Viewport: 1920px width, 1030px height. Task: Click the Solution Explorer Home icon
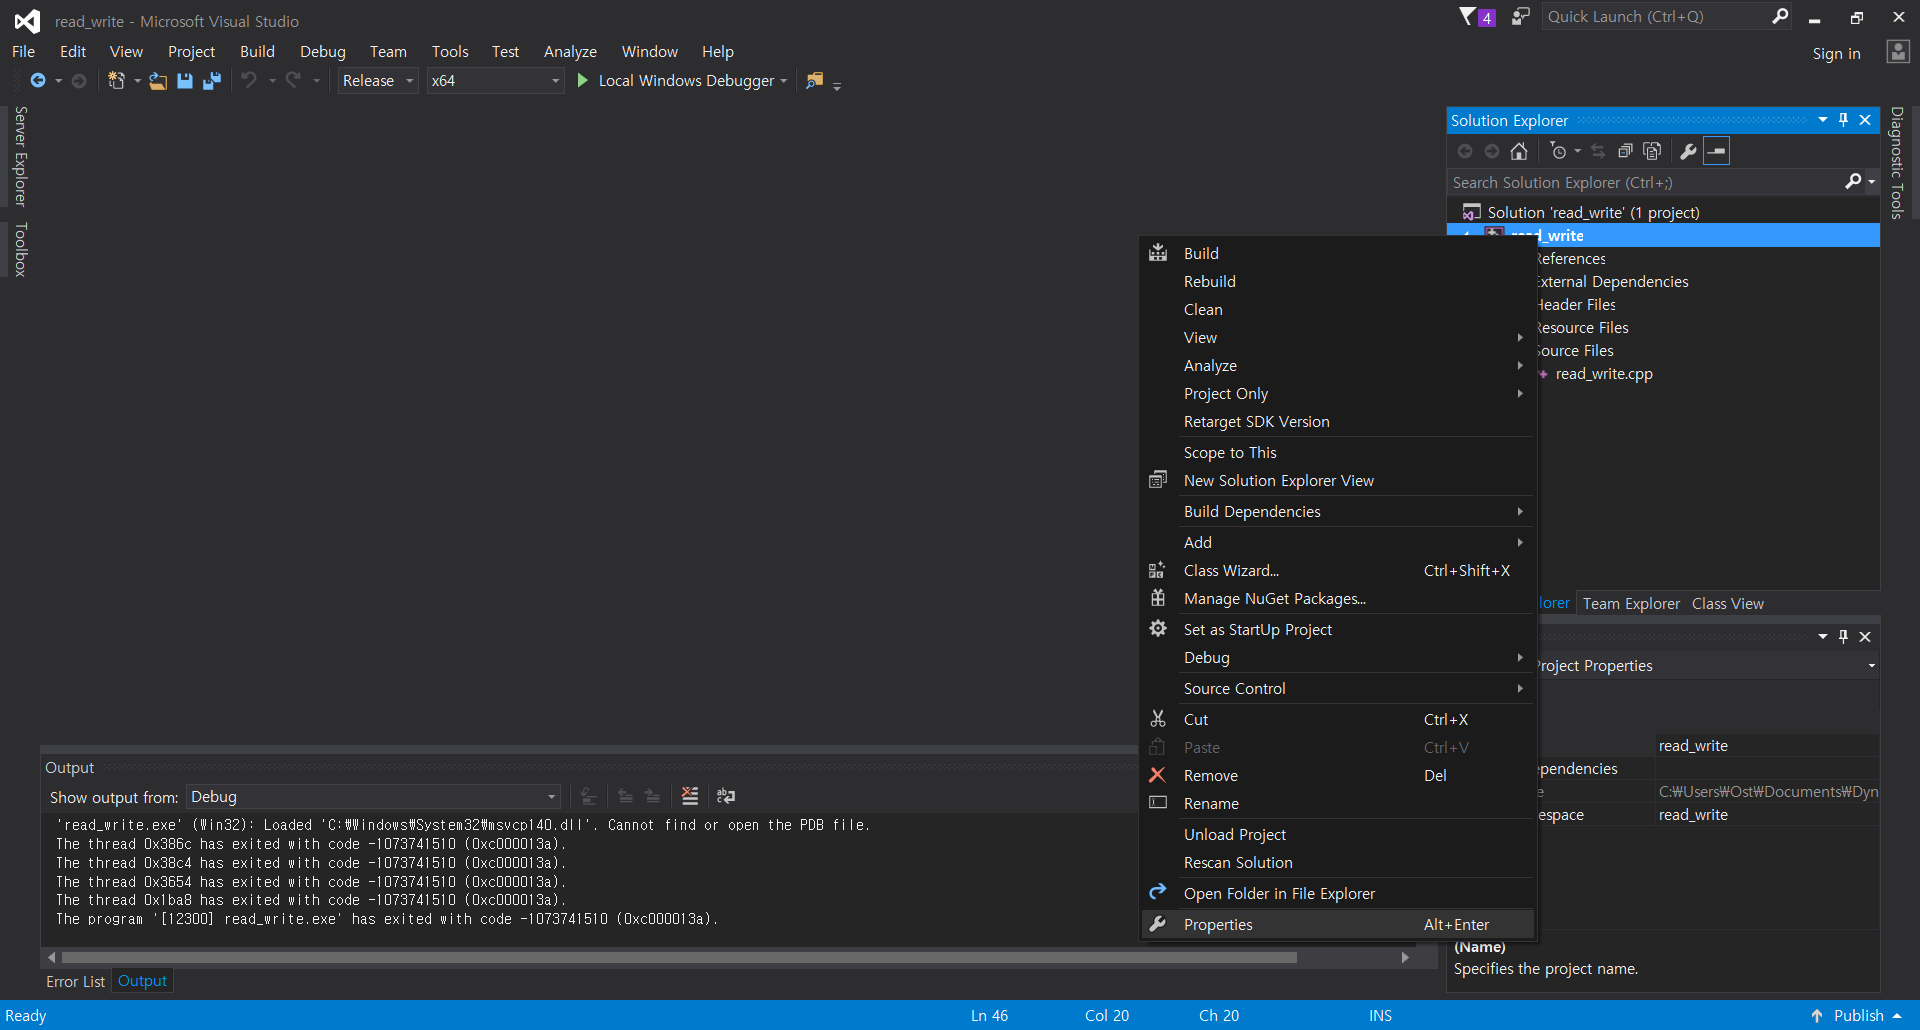tap(1519, 151)
